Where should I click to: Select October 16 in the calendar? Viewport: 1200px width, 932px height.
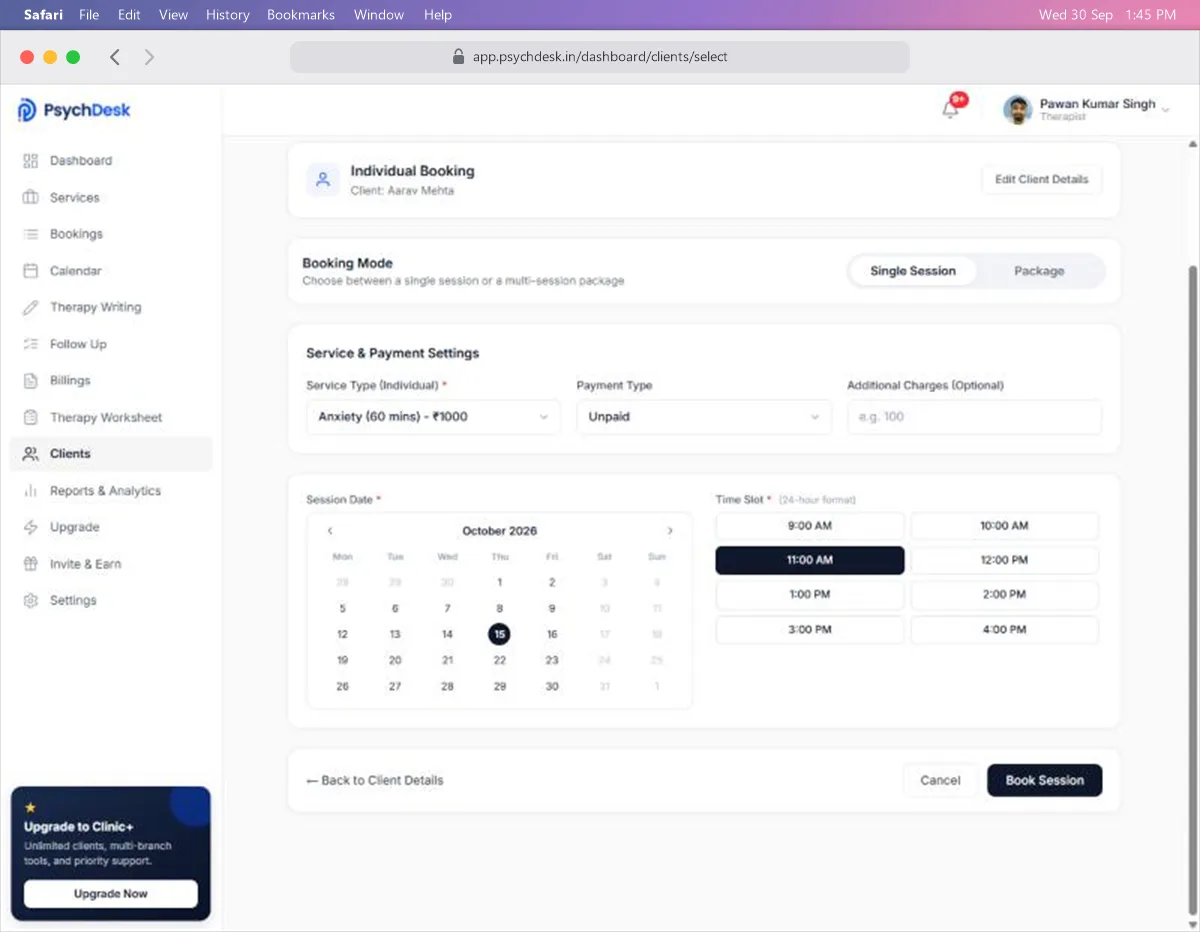(552, 634)
